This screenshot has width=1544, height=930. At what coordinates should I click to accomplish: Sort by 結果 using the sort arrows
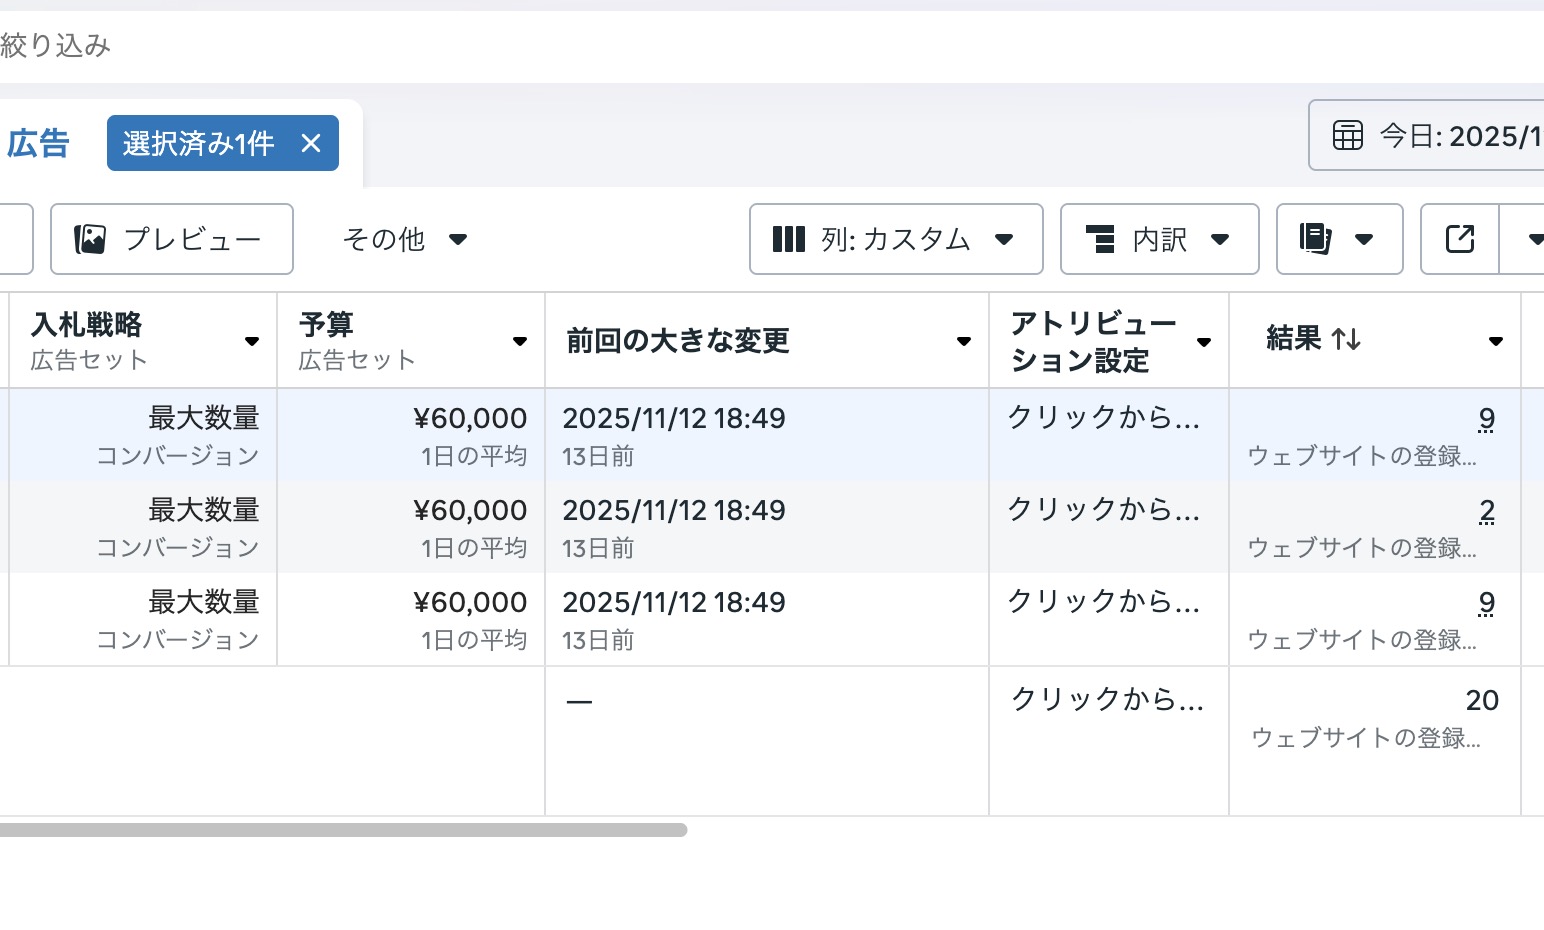click(1346, 340)
